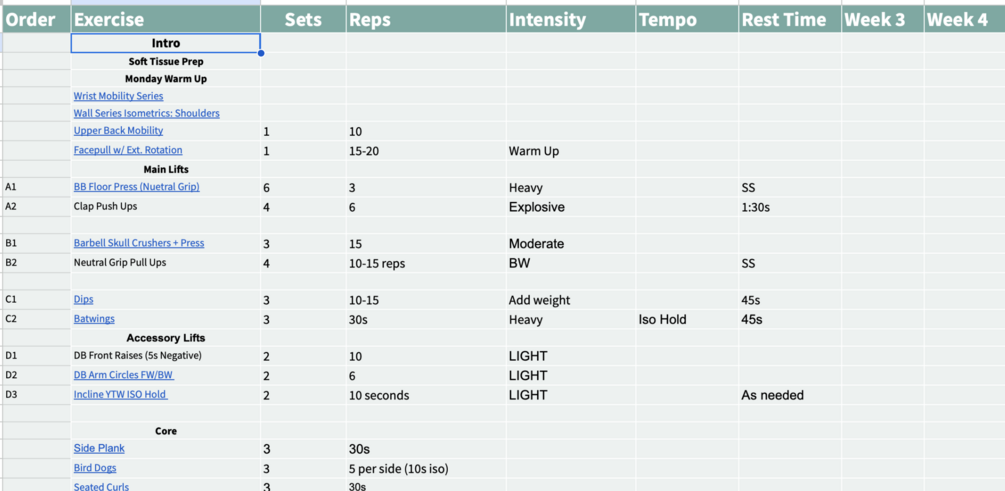Follow Barbell Skull Crushers + Press link
This screenshot has width=1005, height=491.
click(138, 244)
